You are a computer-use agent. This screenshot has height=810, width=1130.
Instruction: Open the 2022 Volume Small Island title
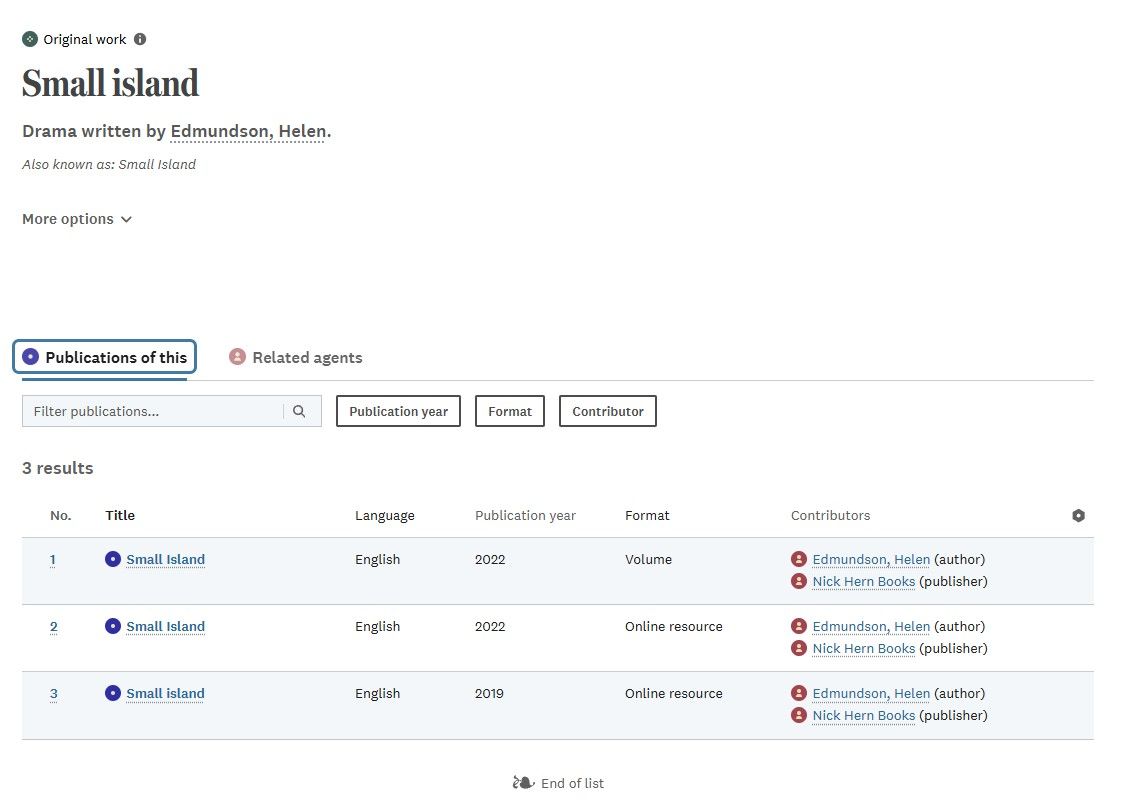point(165,560)
